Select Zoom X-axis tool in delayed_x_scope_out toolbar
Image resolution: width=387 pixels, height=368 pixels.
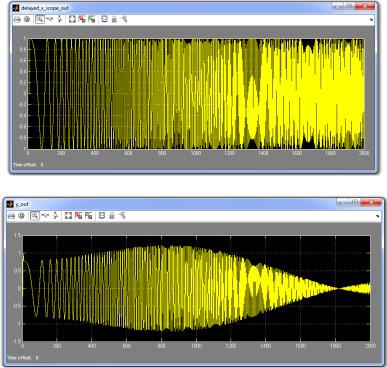[50, 19]
